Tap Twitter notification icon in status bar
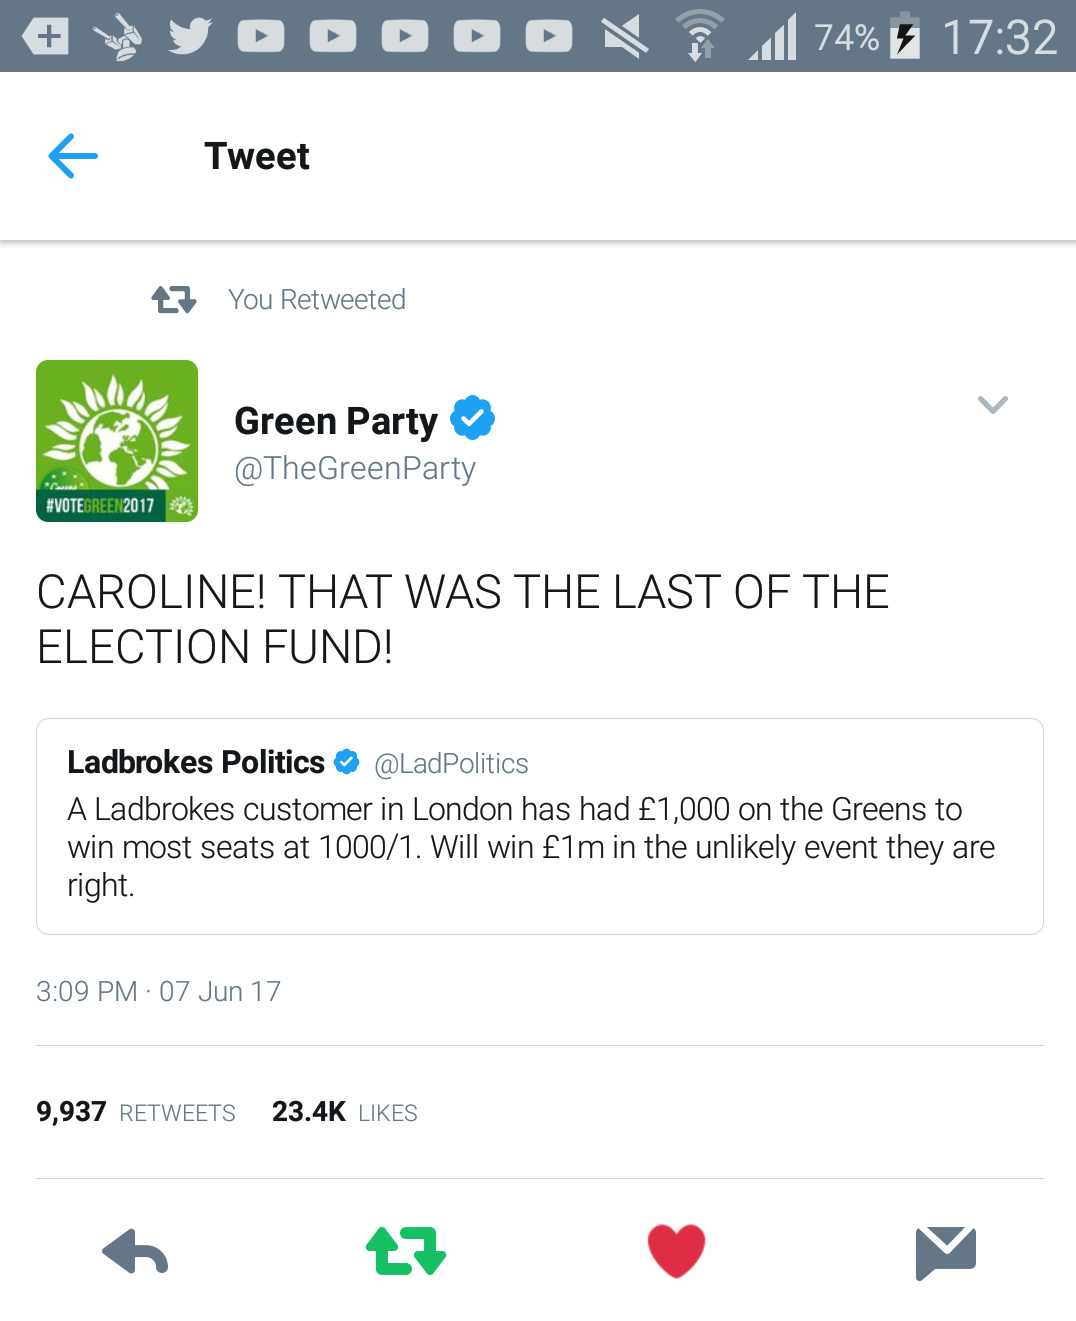The height and width of the screenshot is (1321, 1076). [x=189, y=37]
